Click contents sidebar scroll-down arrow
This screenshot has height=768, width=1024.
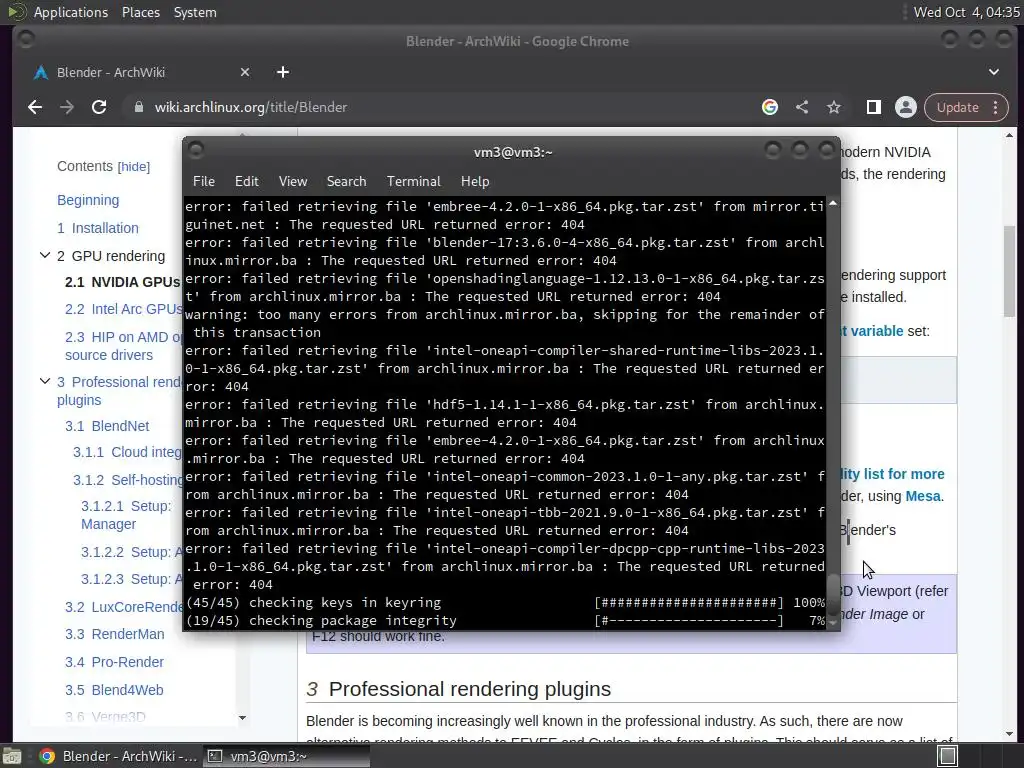242,718
